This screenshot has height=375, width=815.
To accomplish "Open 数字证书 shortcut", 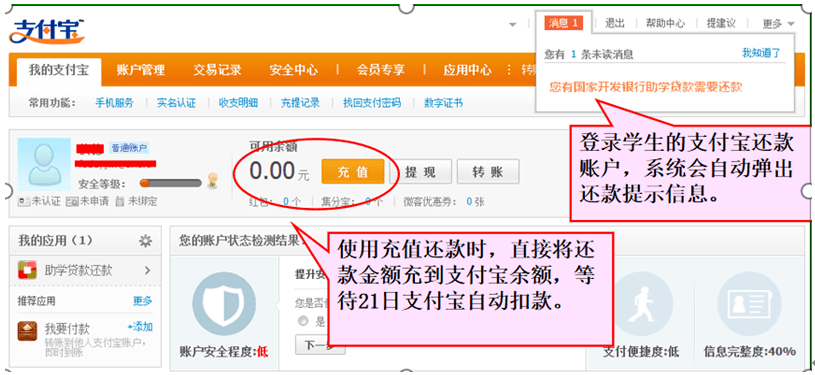I will 443,103.
